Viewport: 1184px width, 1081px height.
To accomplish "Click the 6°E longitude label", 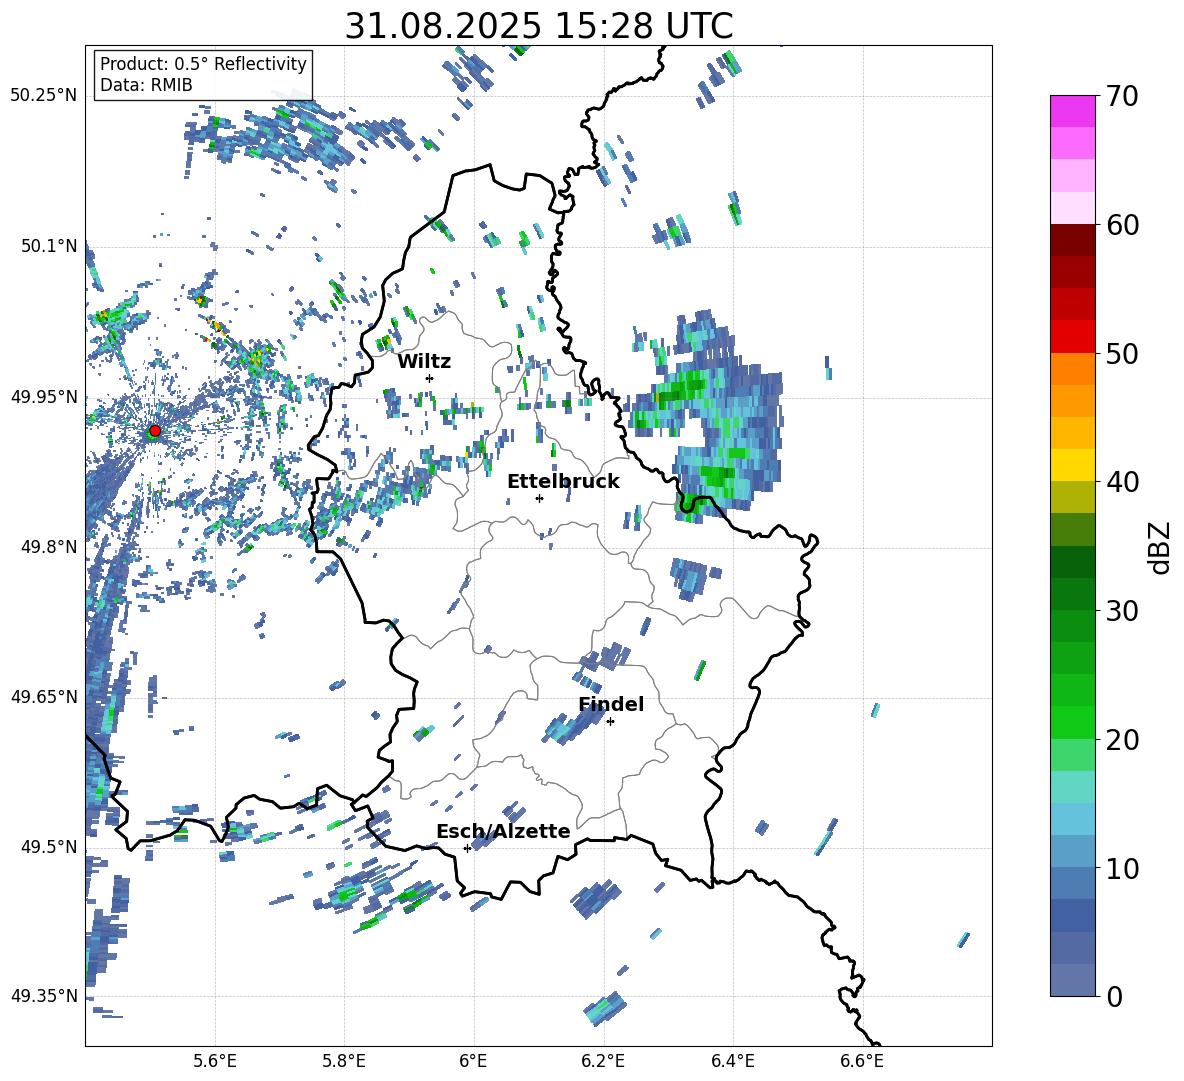I will 473,1061.
